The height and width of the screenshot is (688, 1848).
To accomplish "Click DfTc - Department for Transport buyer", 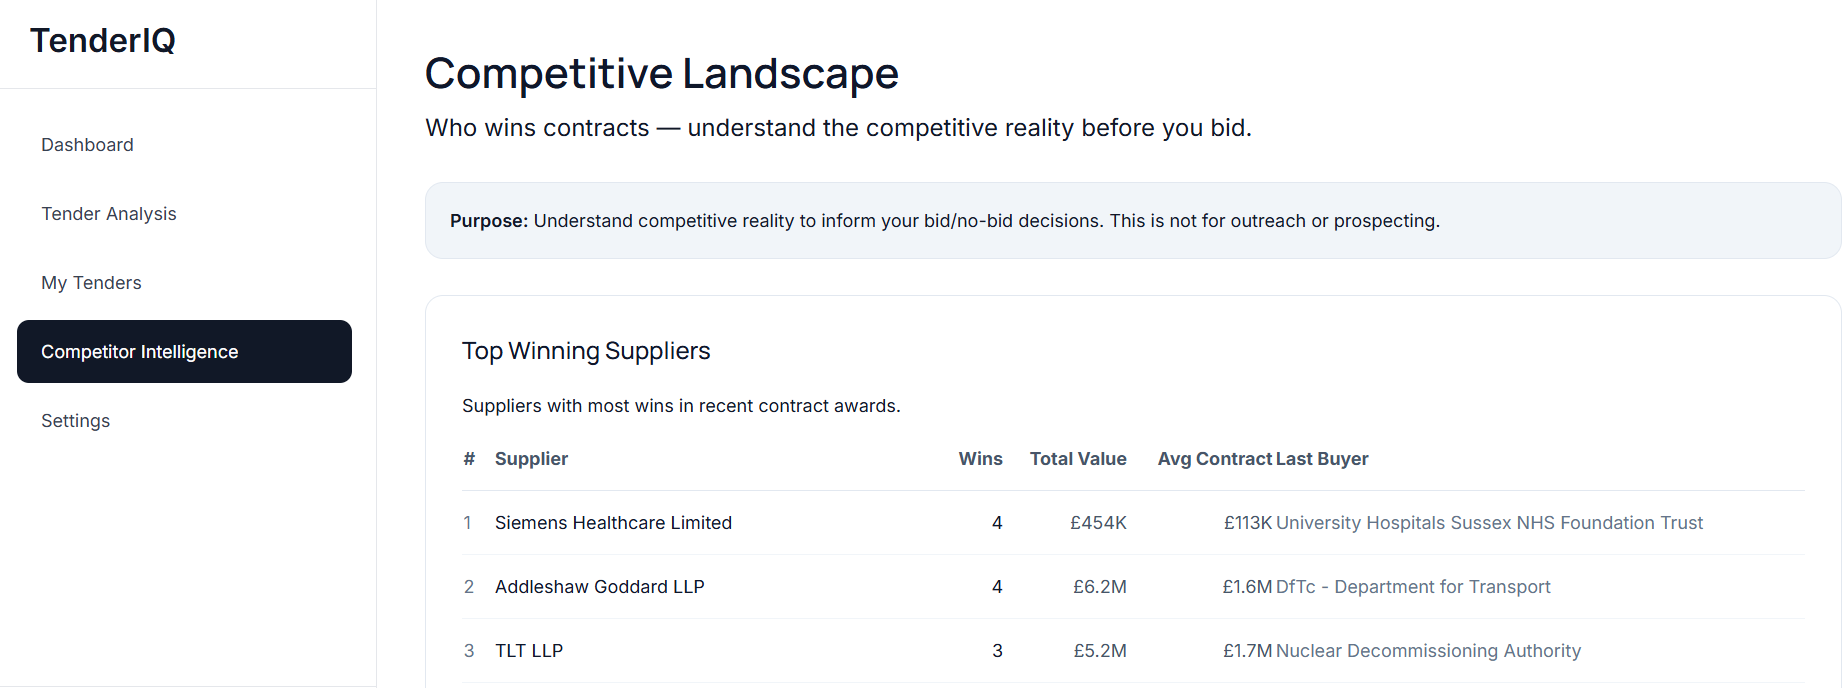I will (x=1413, y=587).
